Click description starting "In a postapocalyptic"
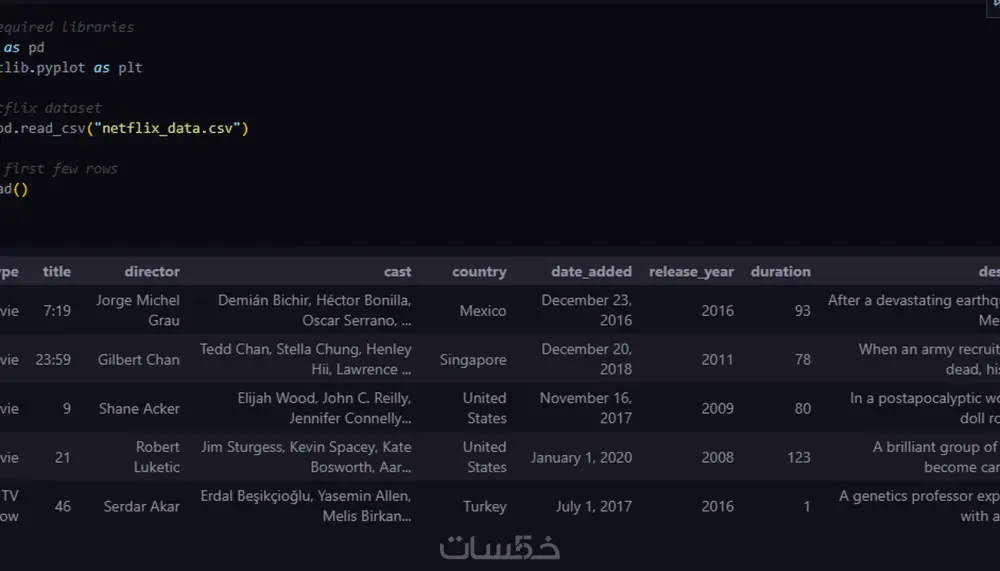The height and width of the screenshot is (571, 1000). point(925,408)
